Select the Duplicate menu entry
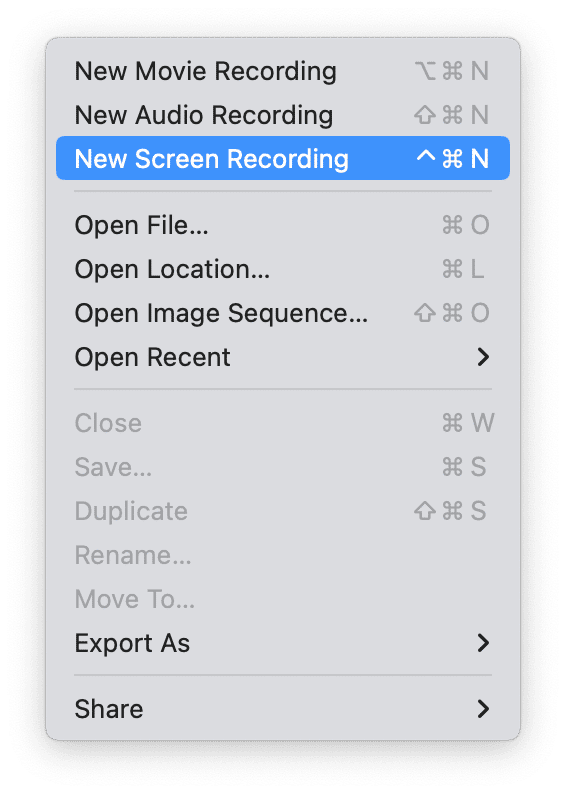 [282, 511]
